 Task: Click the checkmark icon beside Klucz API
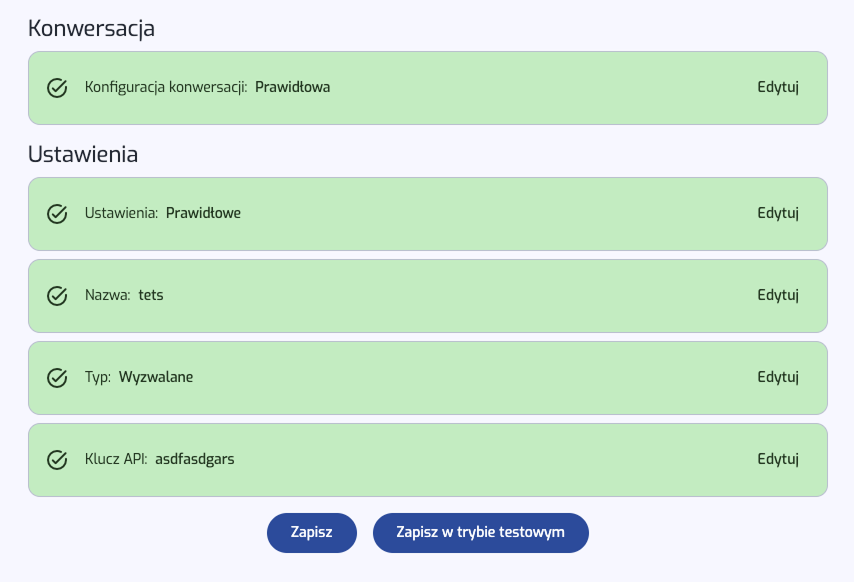pos(57,460)
